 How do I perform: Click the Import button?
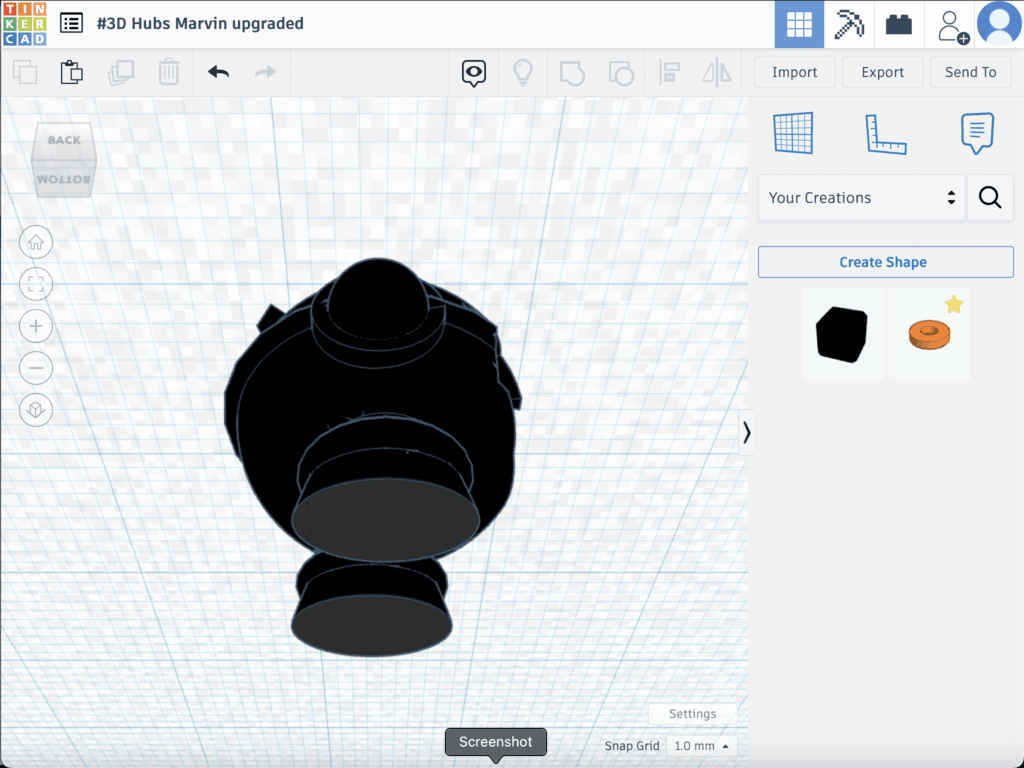click(794, 72)
